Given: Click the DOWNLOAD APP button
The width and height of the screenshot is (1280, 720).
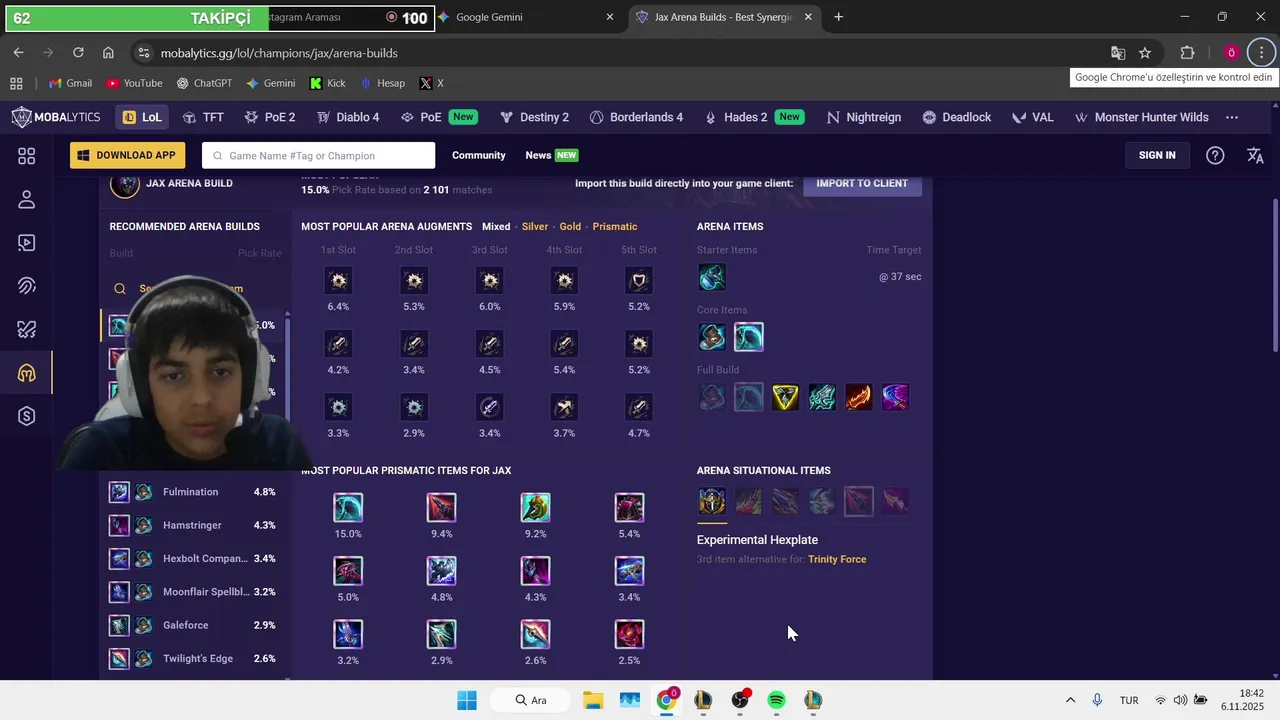Looking at the screenshot, I should pyautogui.click(x=127, y=155).
